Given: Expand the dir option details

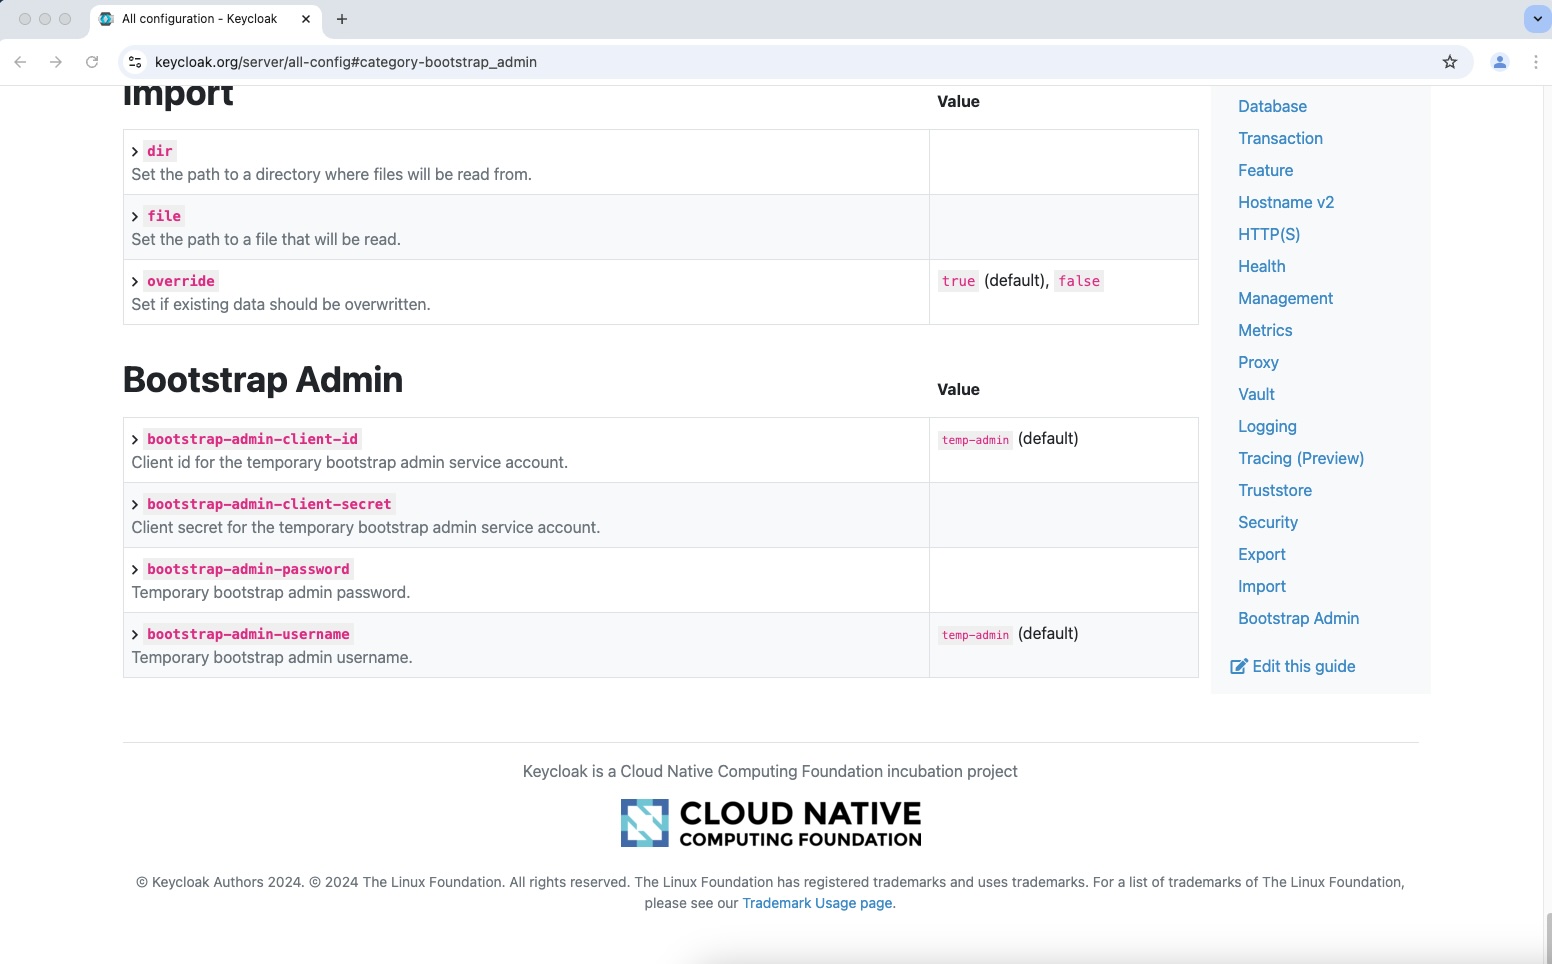Looking at the screenshot, I should pos(135,152).
